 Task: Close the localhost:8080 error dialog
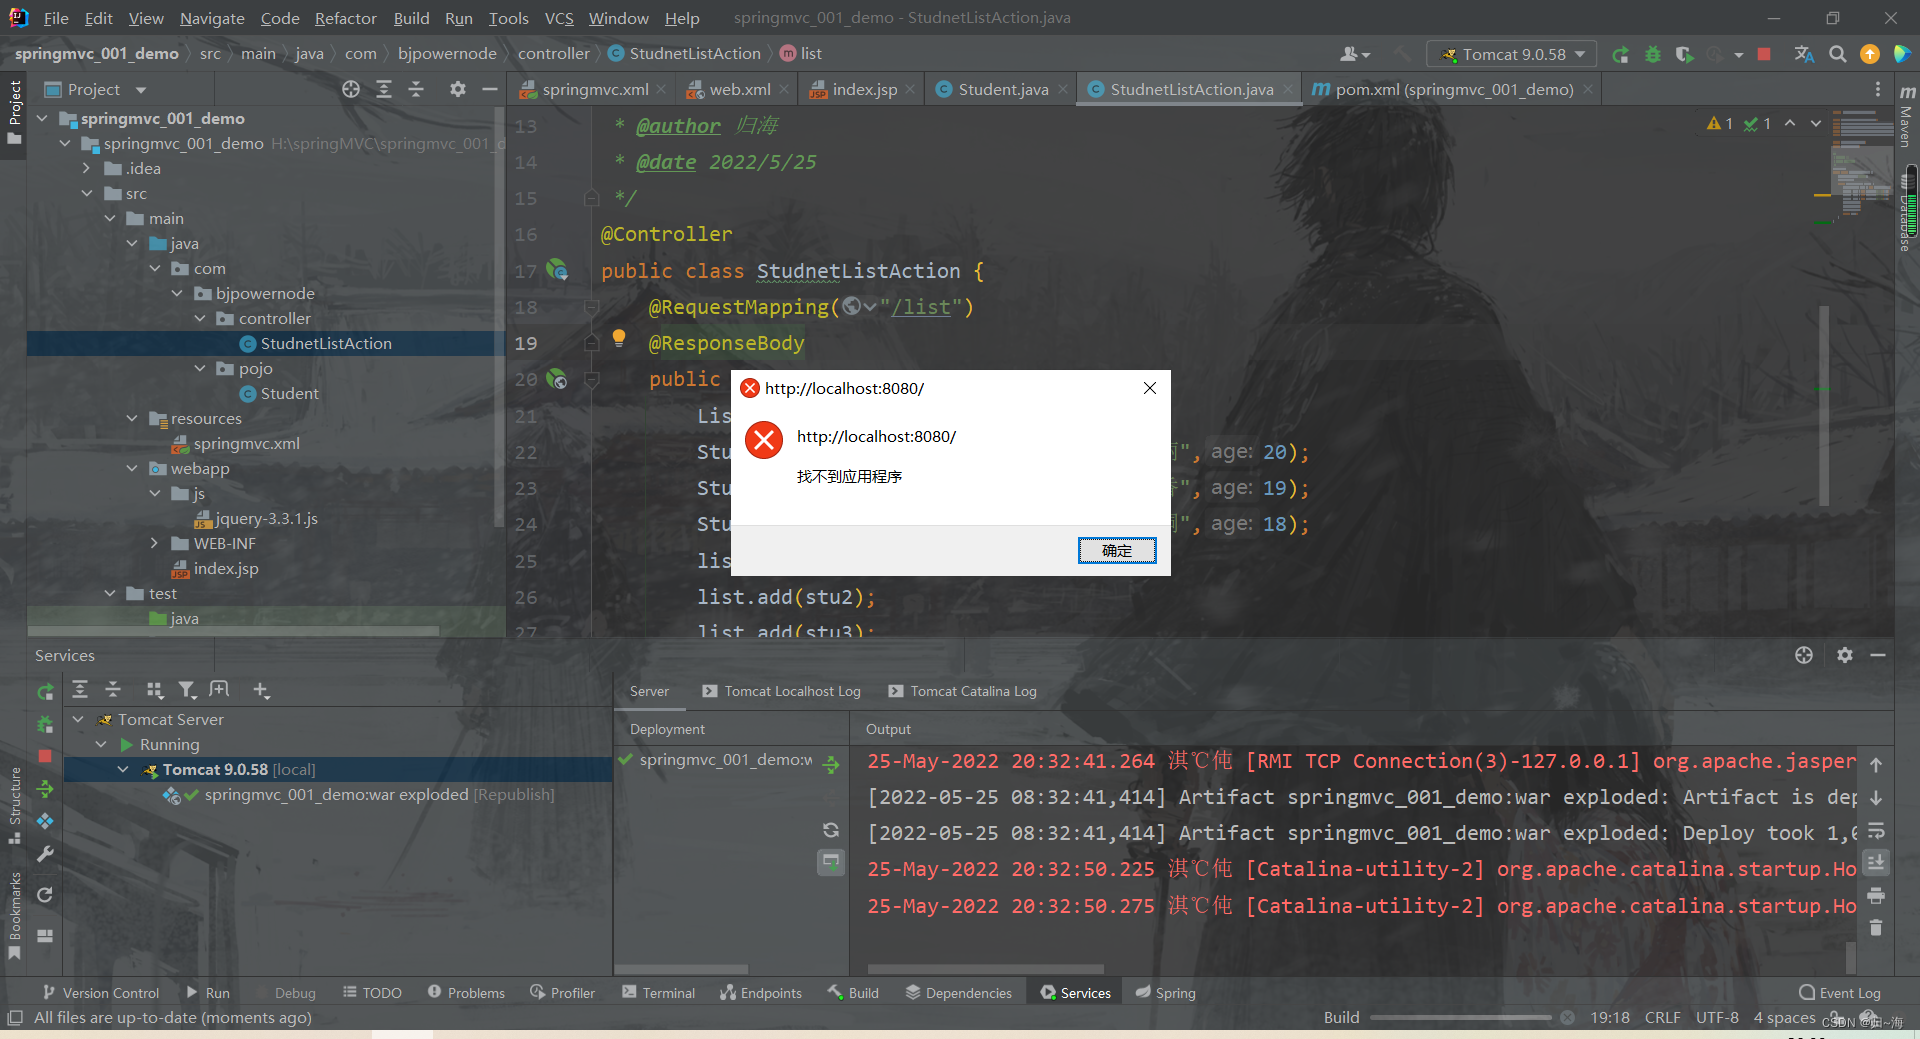[1150, 388]
